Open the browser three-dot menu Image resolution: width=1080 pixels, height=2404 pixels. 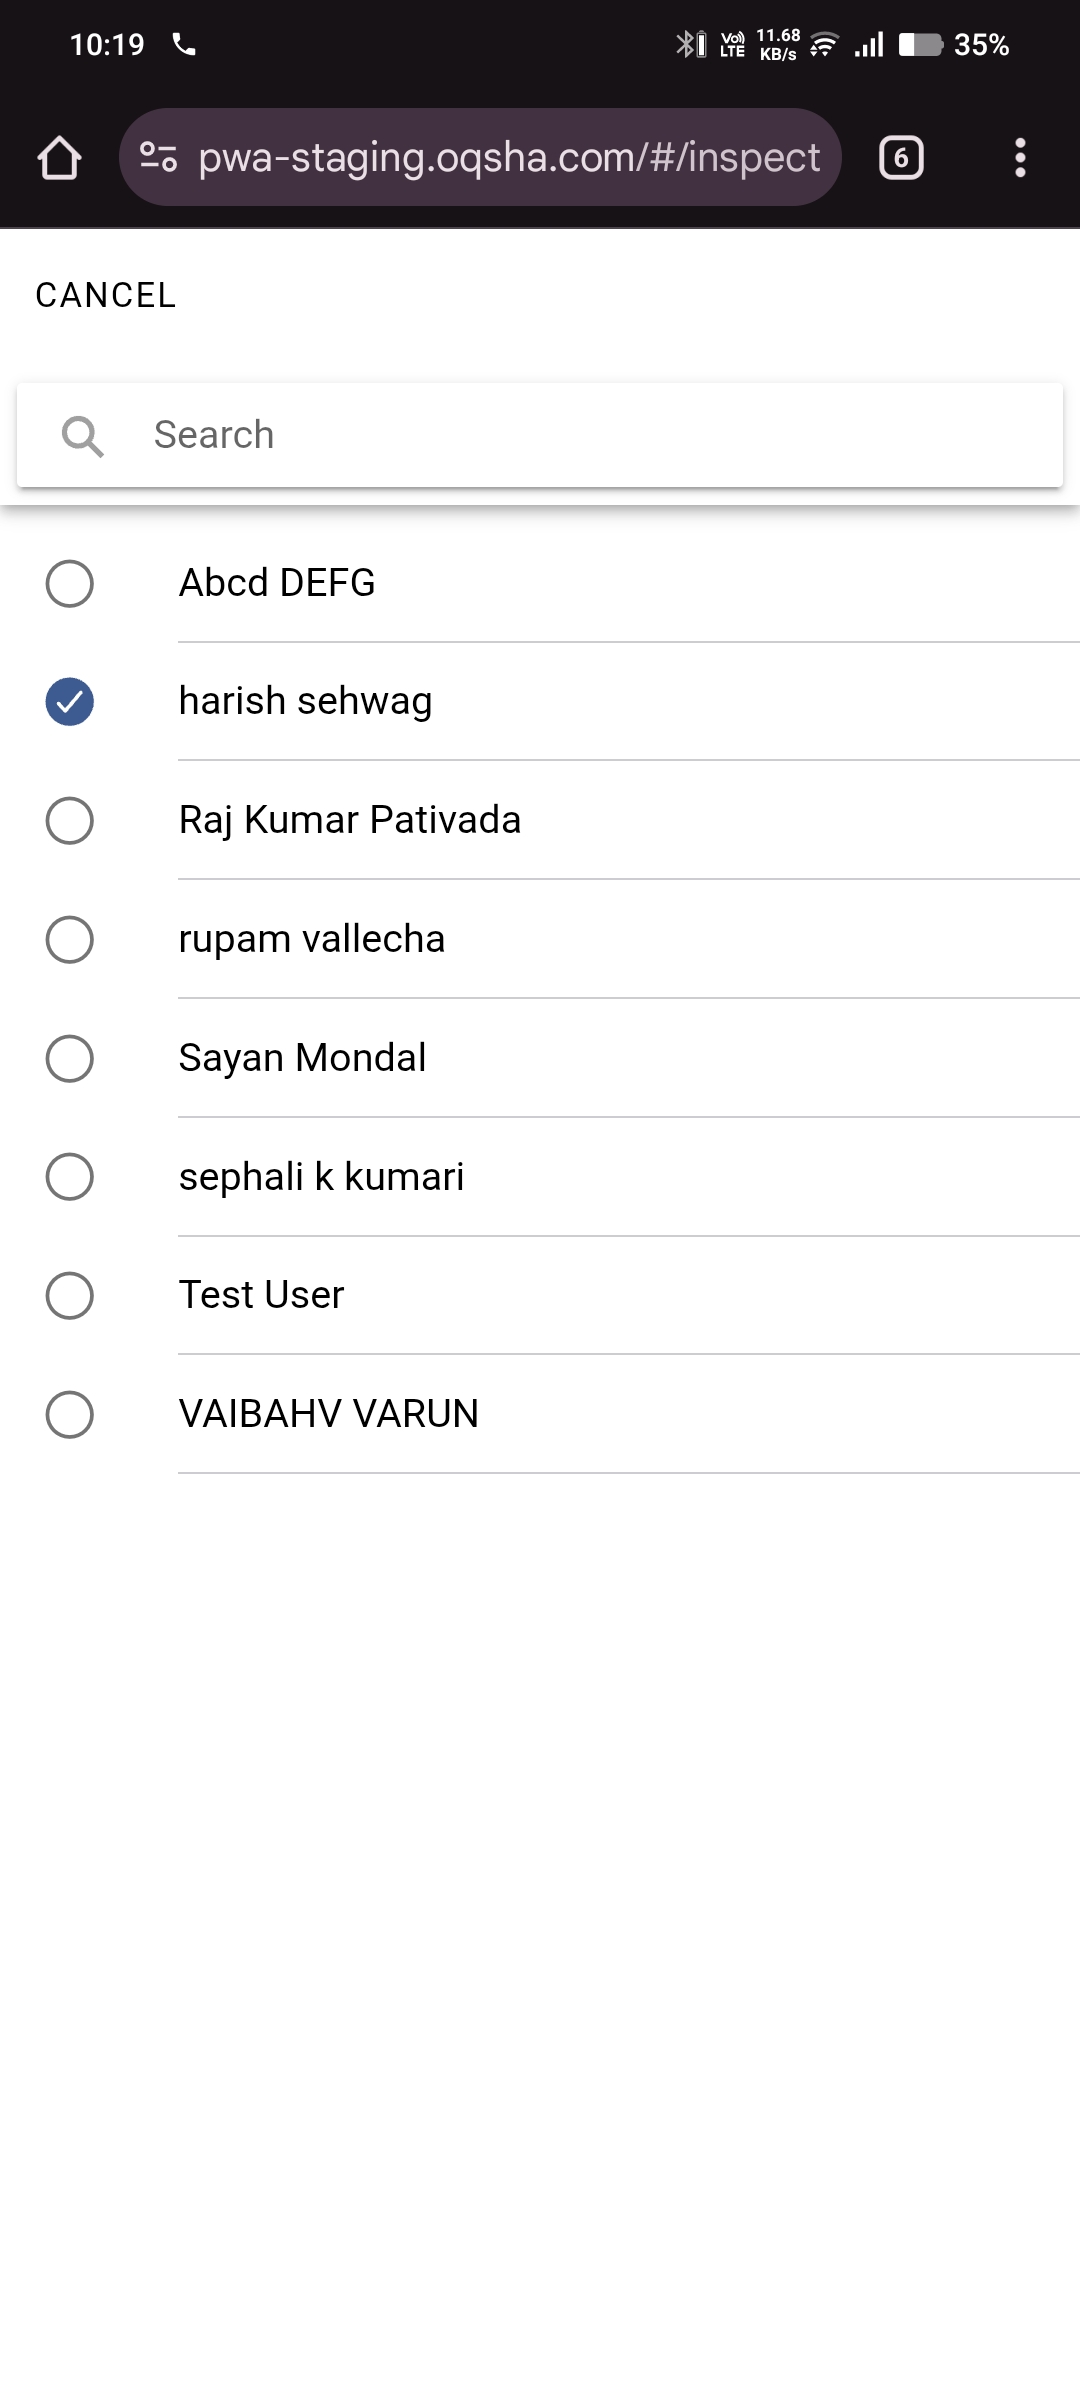point(1019,158)
